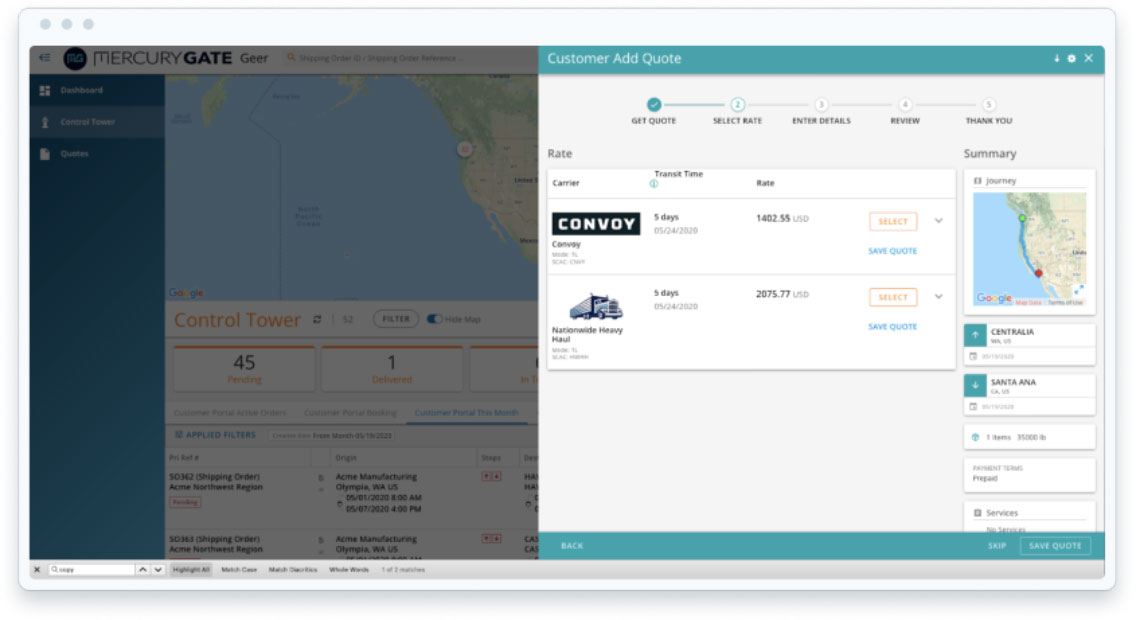The image size is (1136, 620).
Task: Switch to Customer Portal Active Orders tab
Action: 230,412
